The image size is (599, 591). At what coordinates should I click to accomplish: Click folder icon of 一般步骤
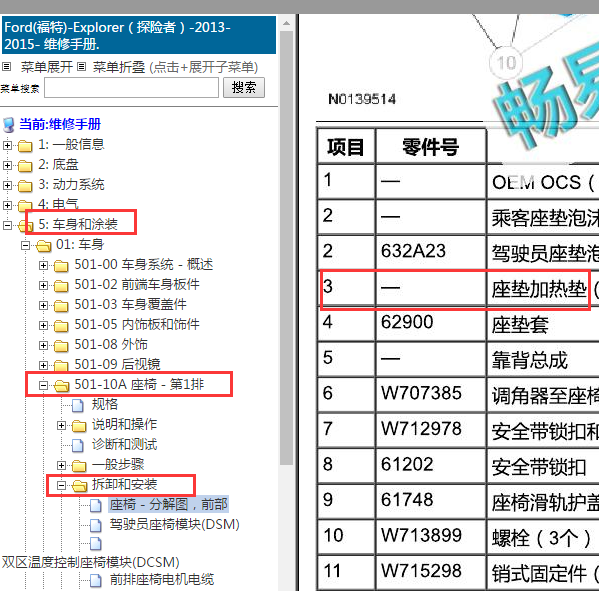click(79, 465)
